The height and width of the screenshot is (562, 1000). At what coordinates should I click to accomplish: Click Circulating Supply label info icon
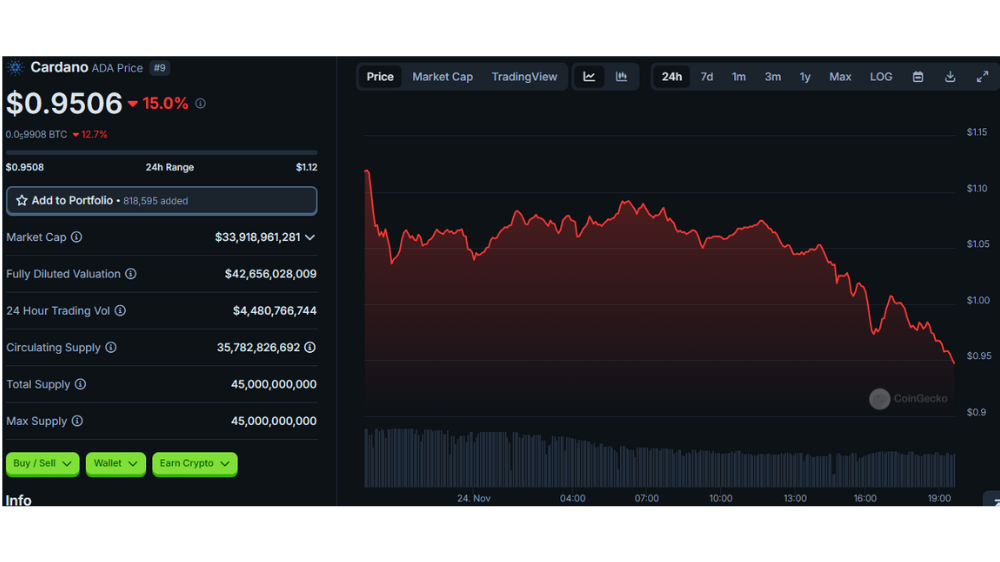(x=111, y=348)
